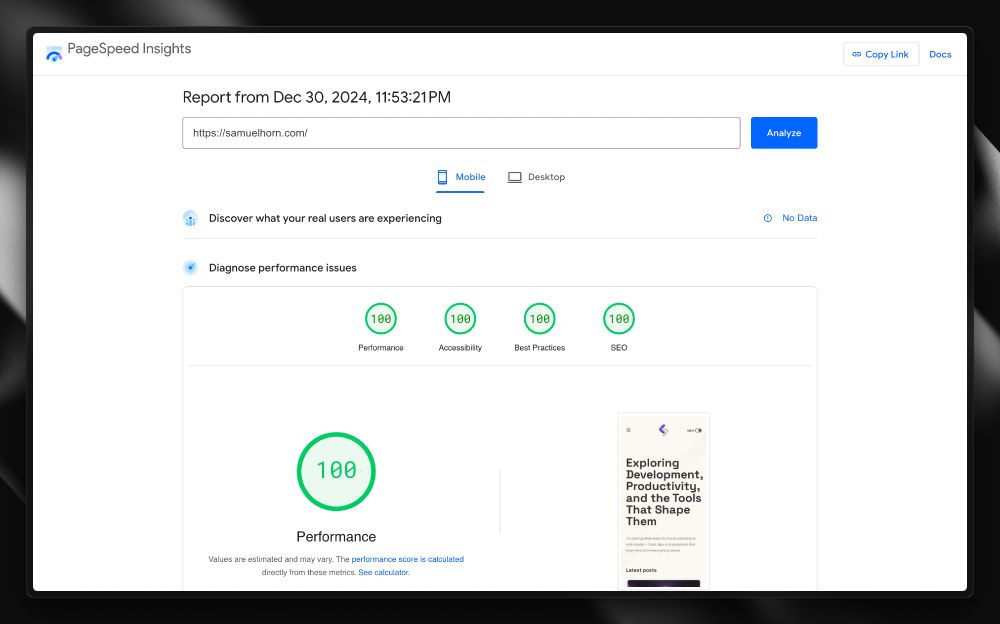Viewport: 1000px width, 624px height.
Task: Click the No Data info icon
Action: click(768, 218)
